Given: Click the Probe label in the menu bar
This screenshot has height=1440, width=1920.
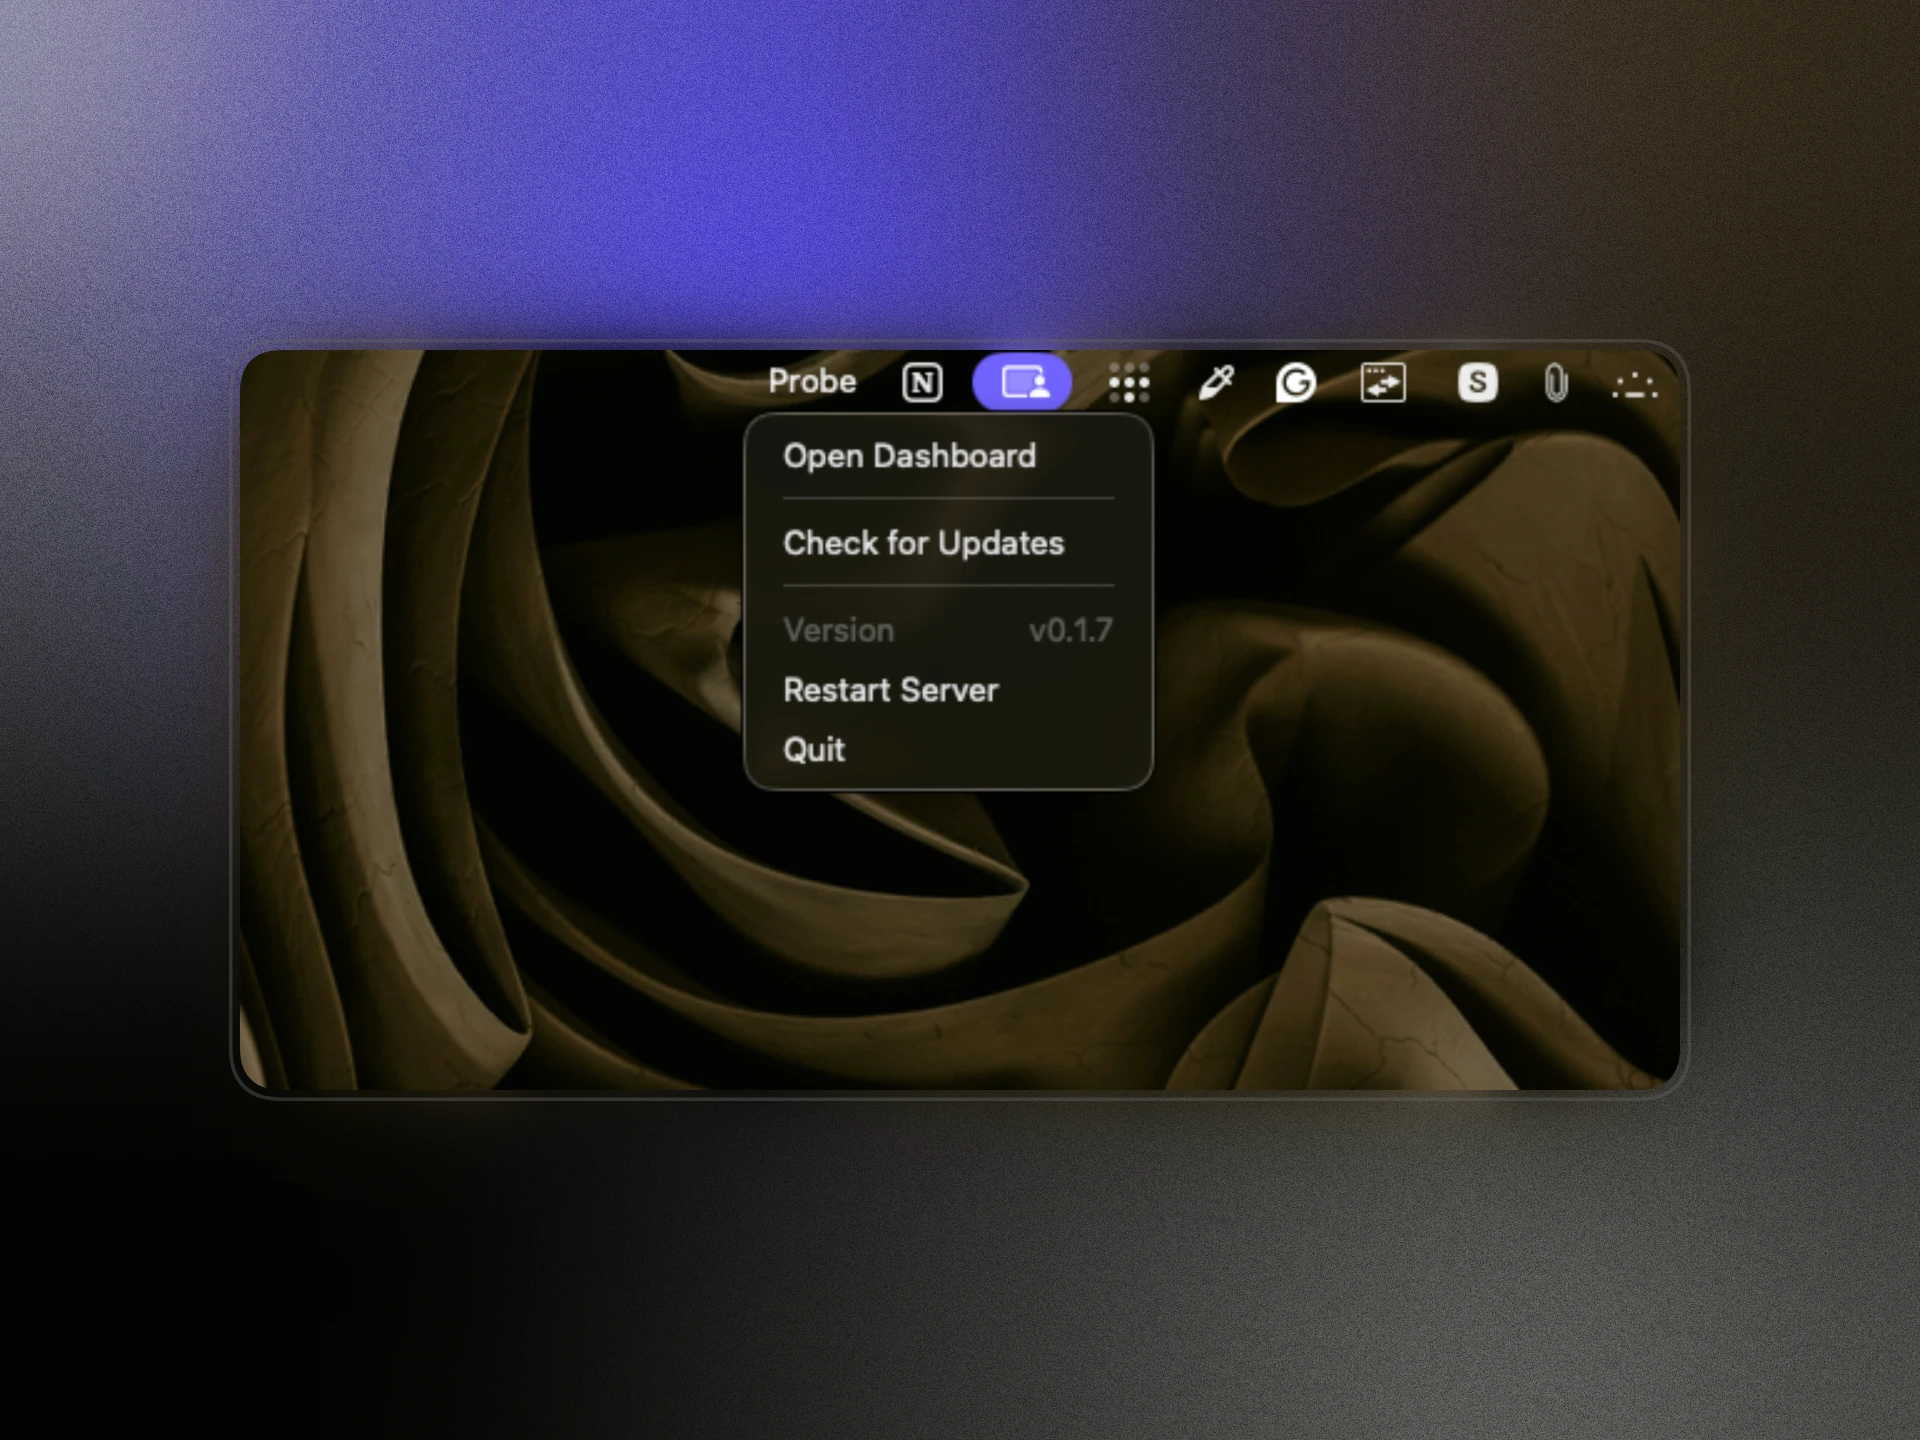Looking at the screenshot, I should 812,381.
